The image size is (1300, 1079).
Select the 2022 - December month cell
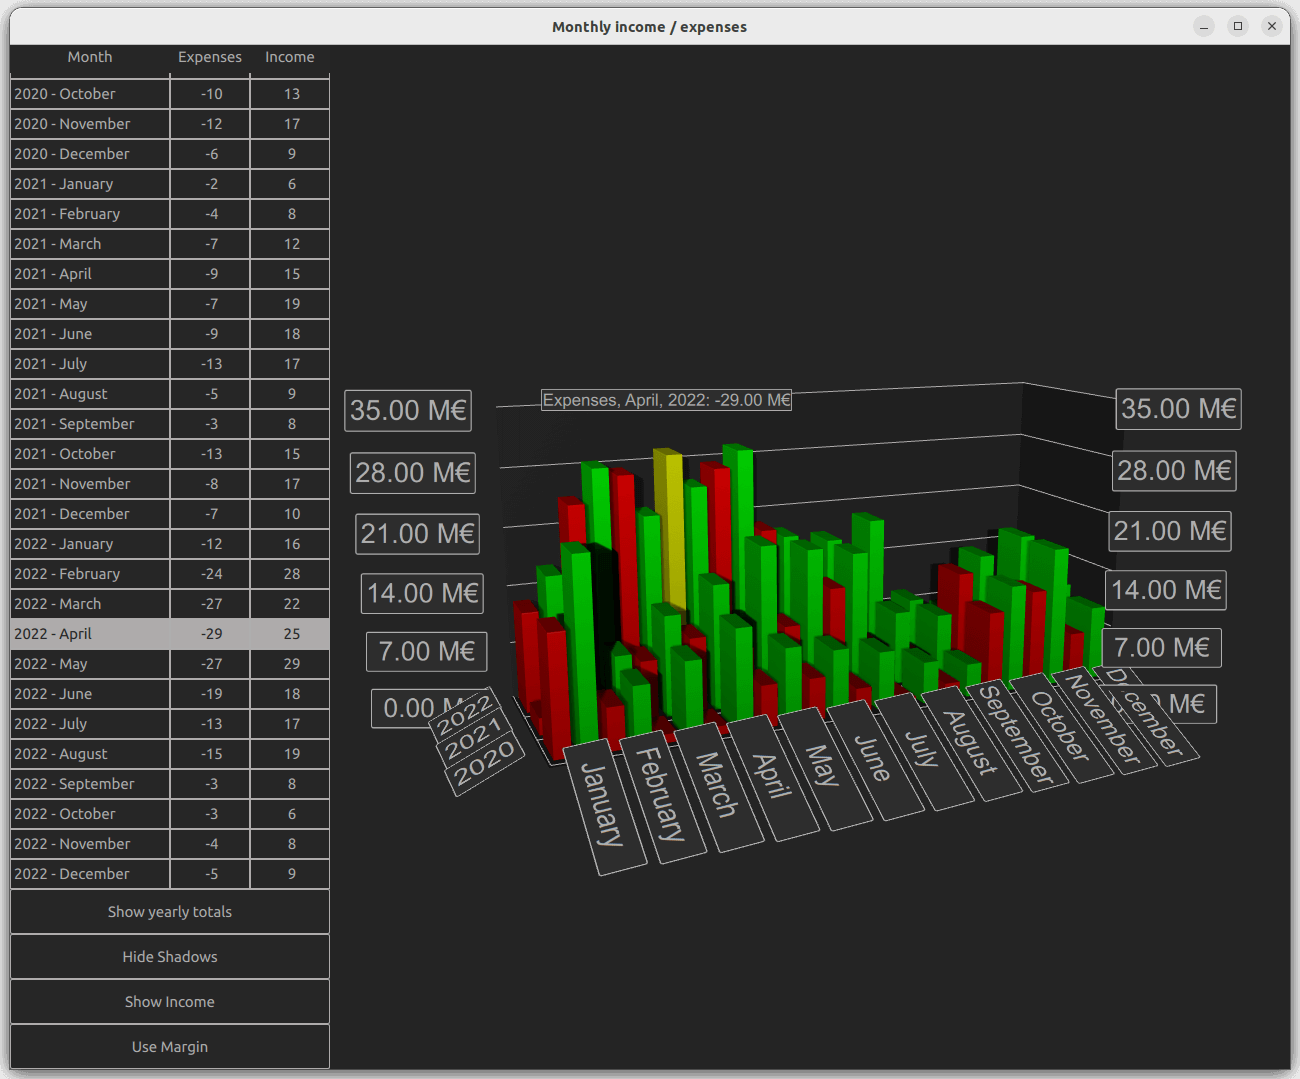pyautogui.click(x=90, y=874)
